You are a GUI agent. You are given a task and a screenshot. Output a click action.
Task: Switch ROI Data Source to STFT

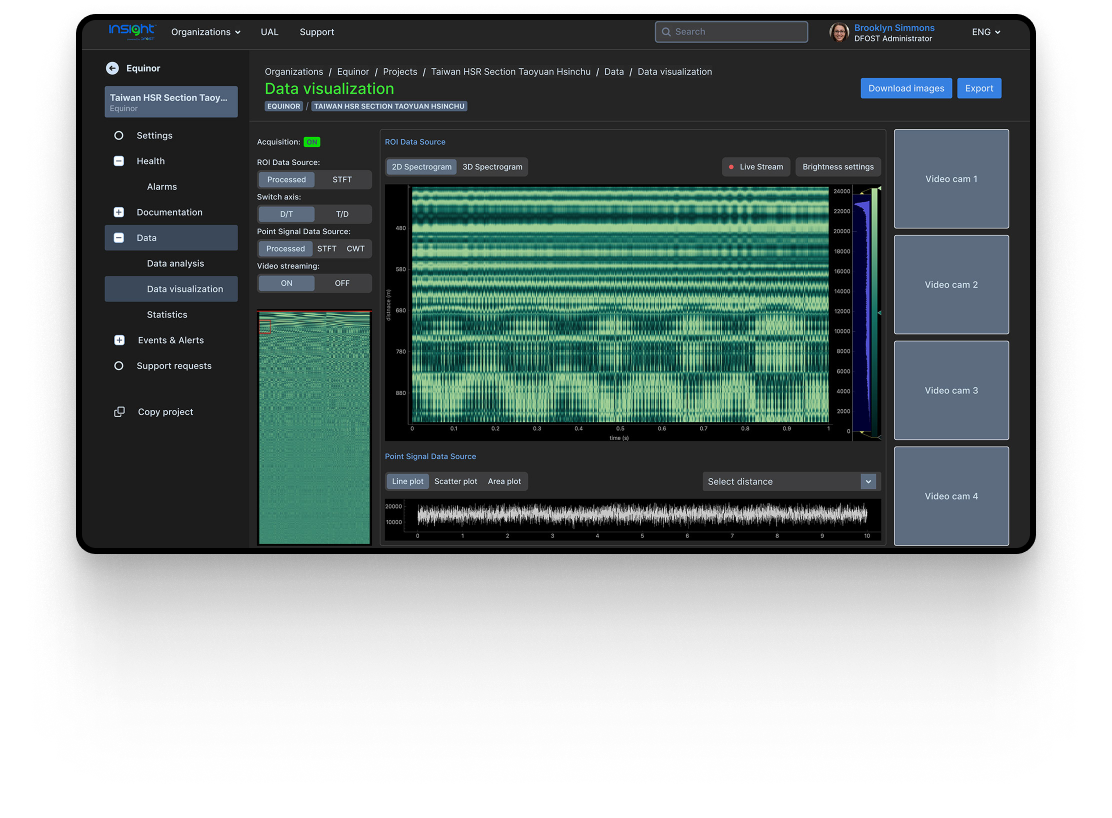click(342, 180)
